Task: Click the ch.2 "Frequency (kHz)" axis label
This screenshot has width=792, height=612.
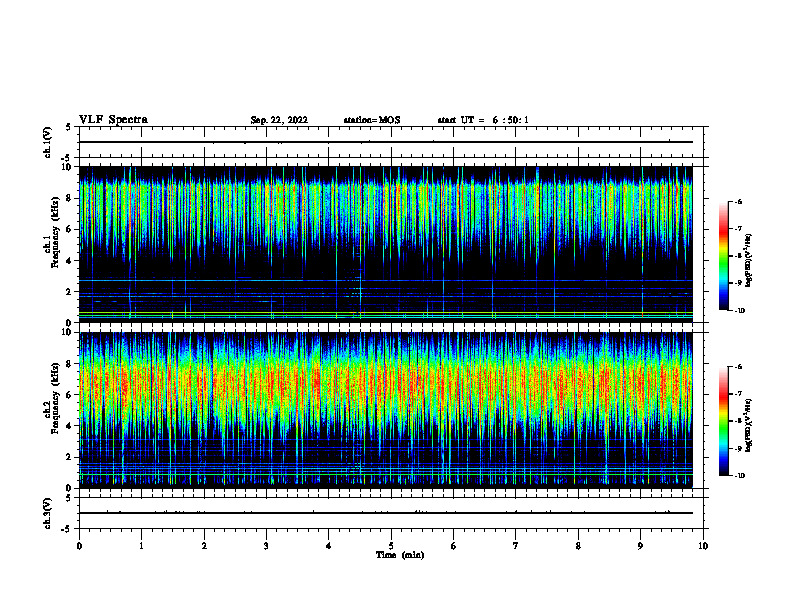Action: point(55,398)
